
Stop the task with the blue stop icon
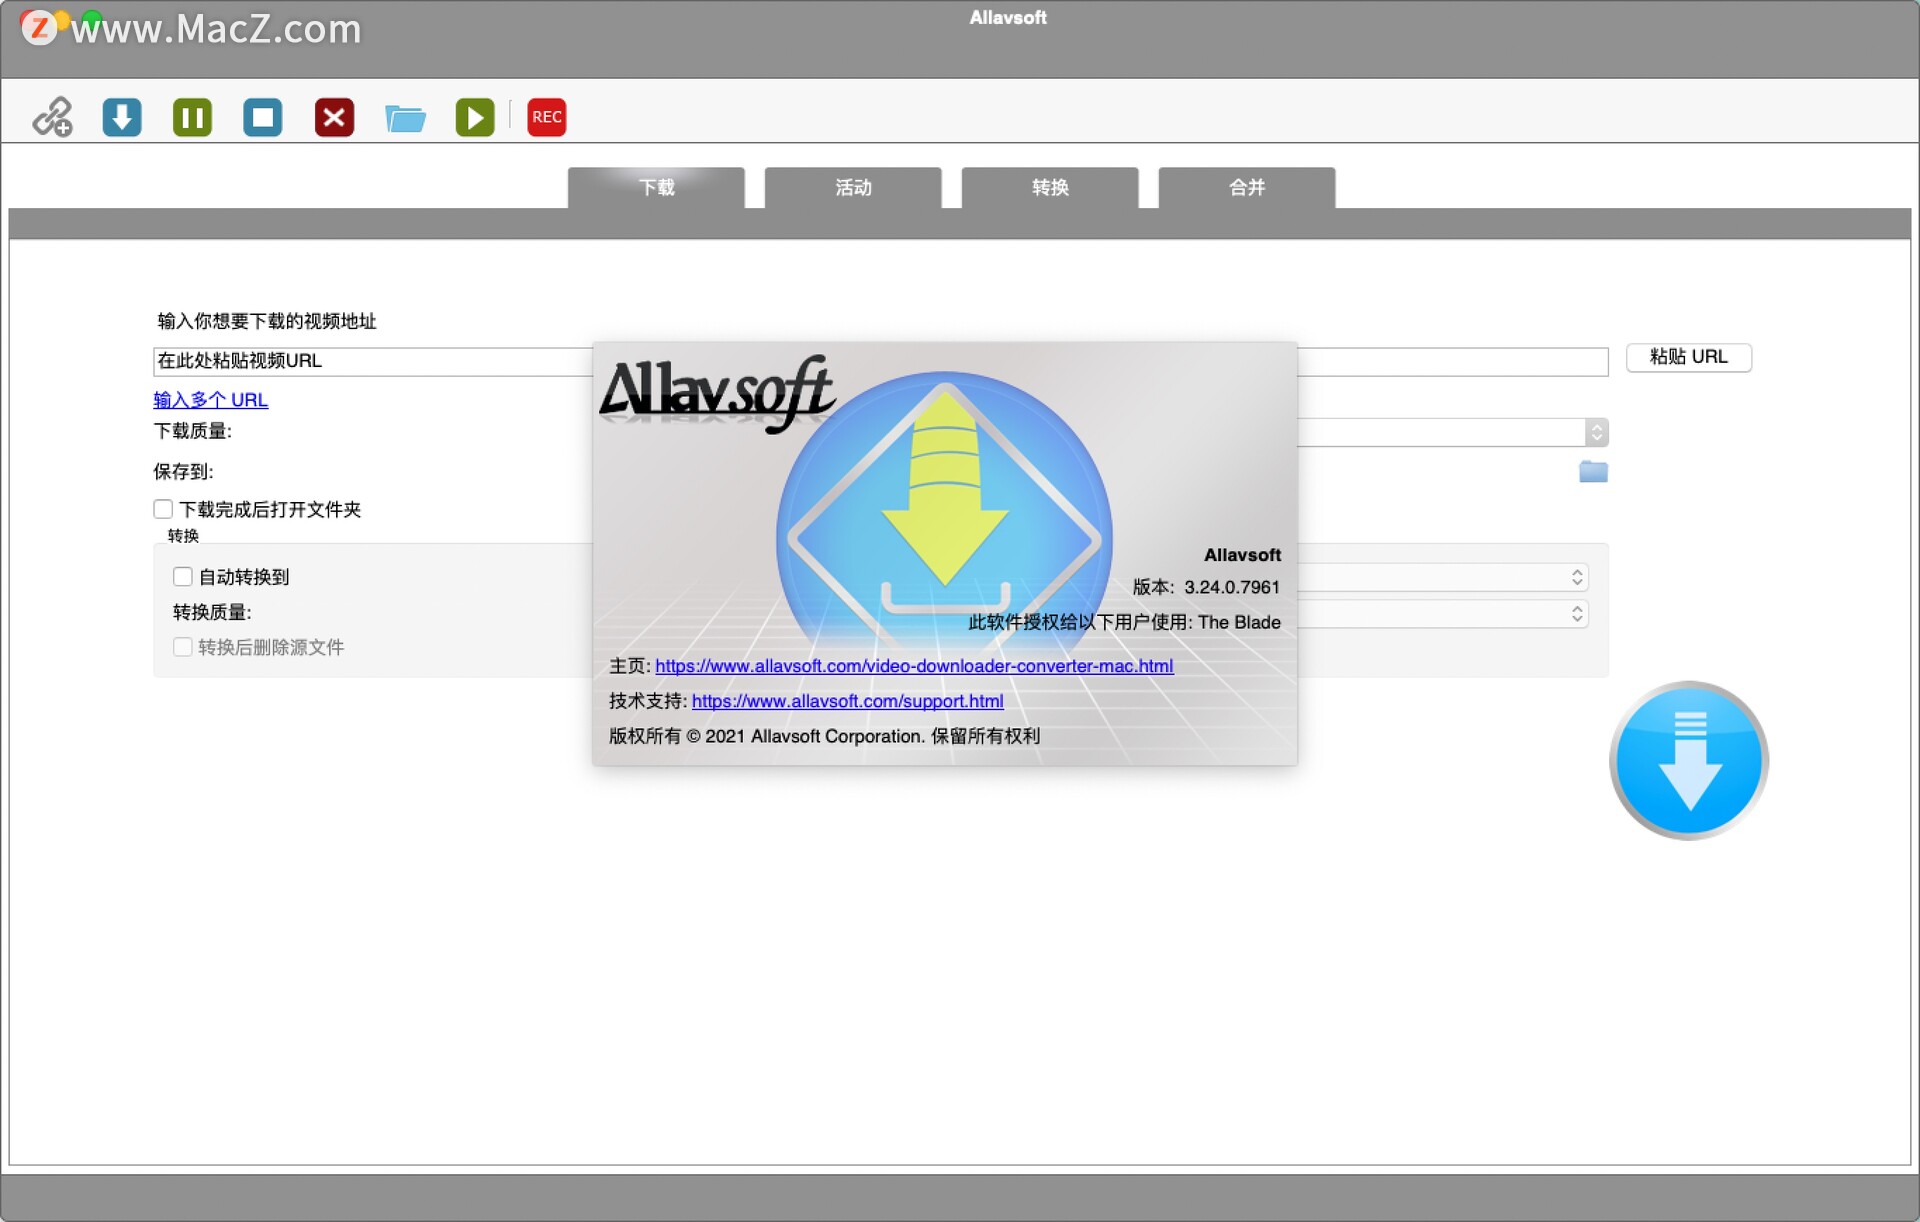click(263, 117)
